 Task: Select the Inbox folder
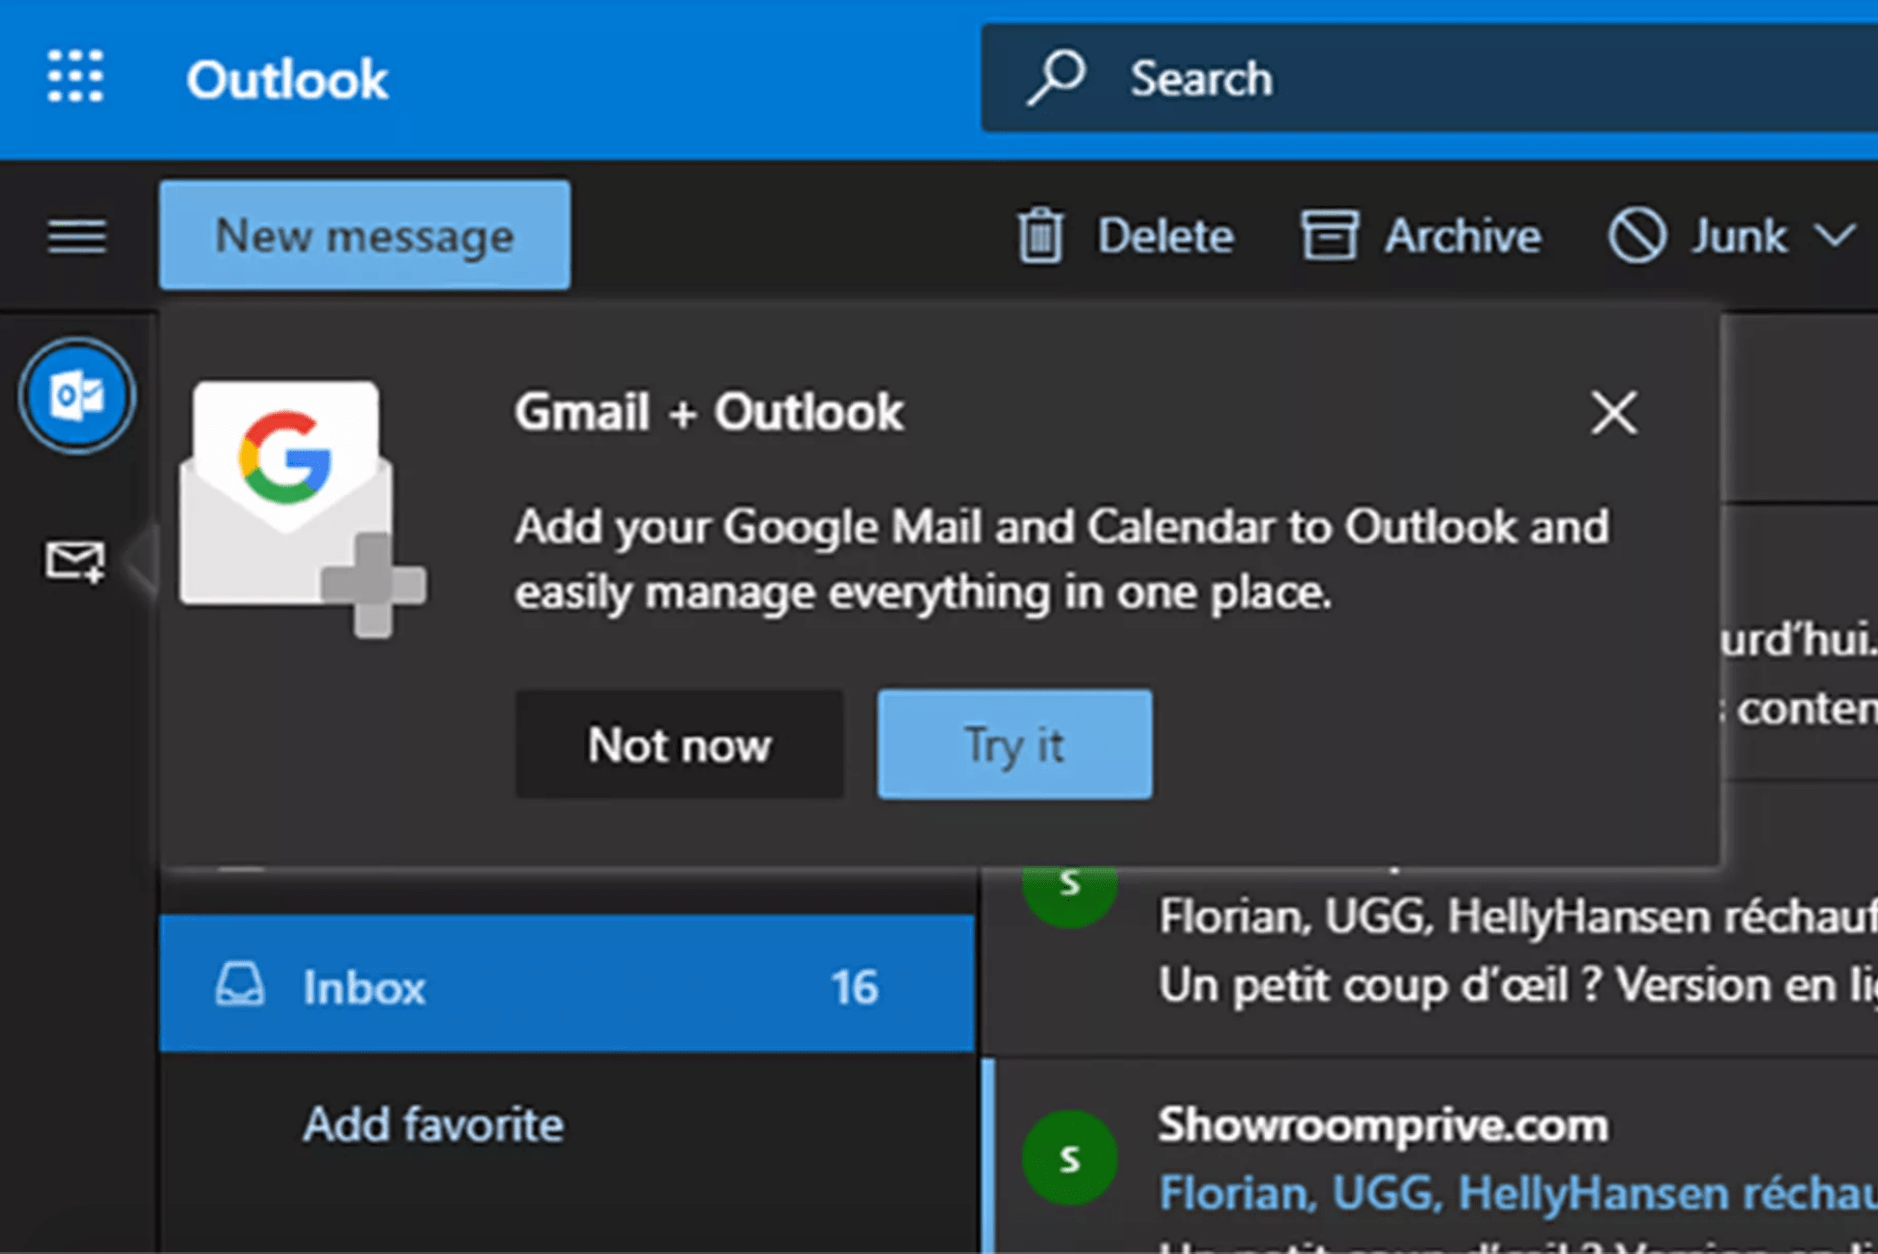click(x=364, y=987)
